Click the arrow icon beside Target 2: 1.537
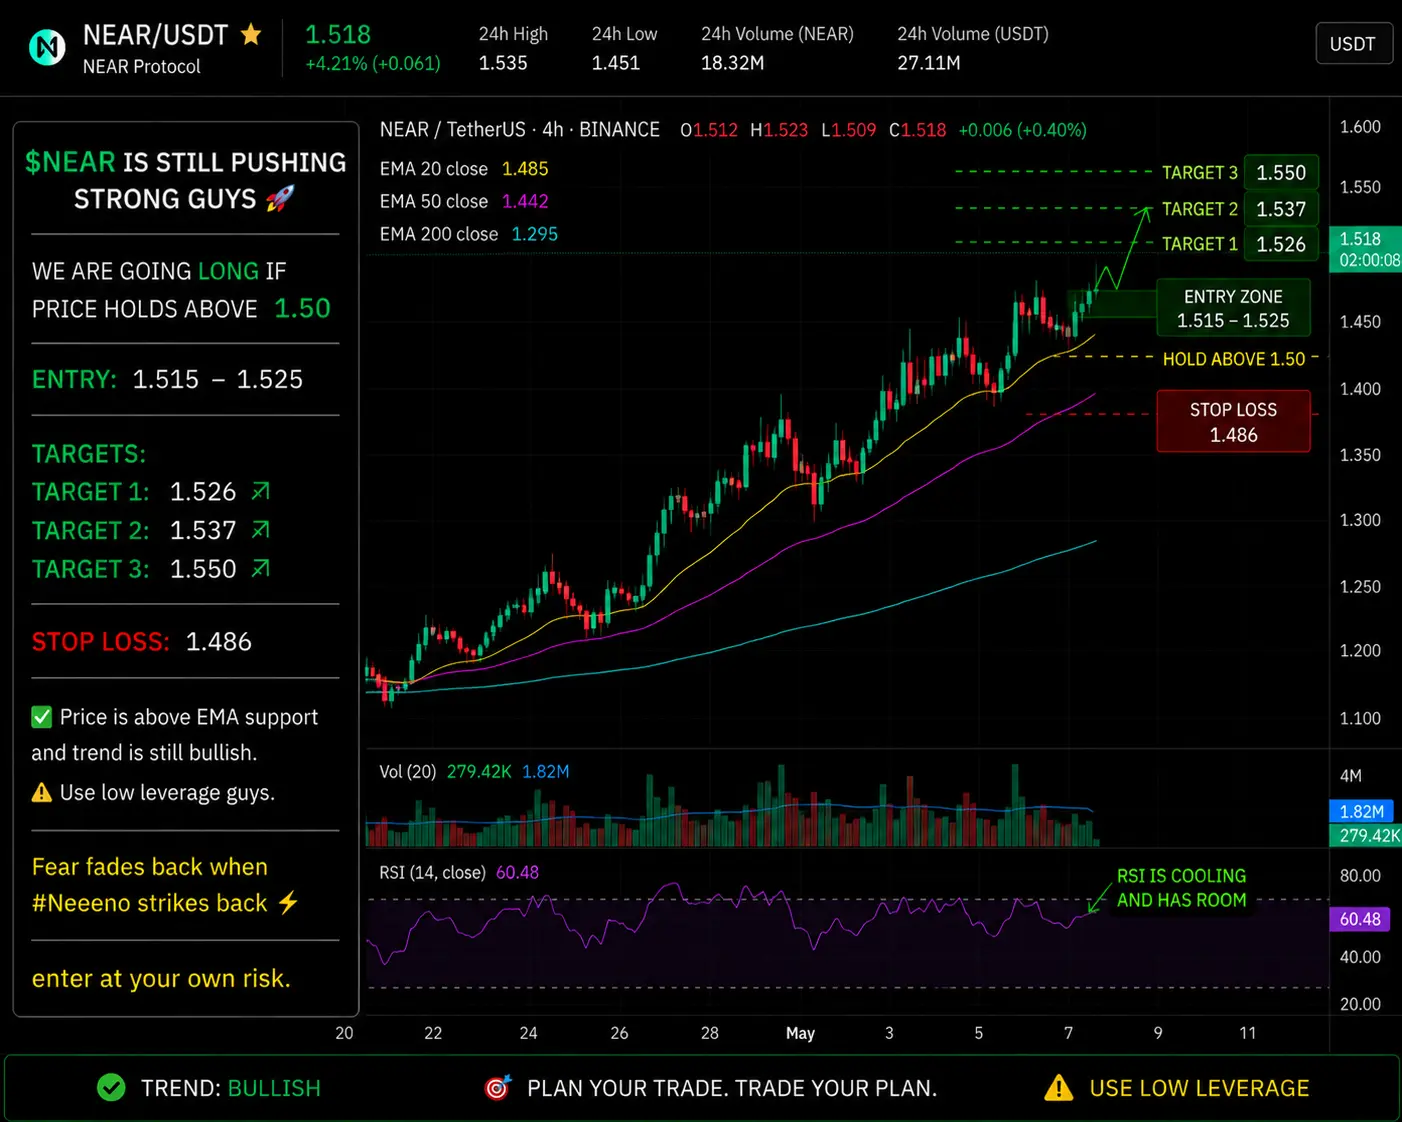This screenshot has height=1122, width=1402. [x=261, y=530]
